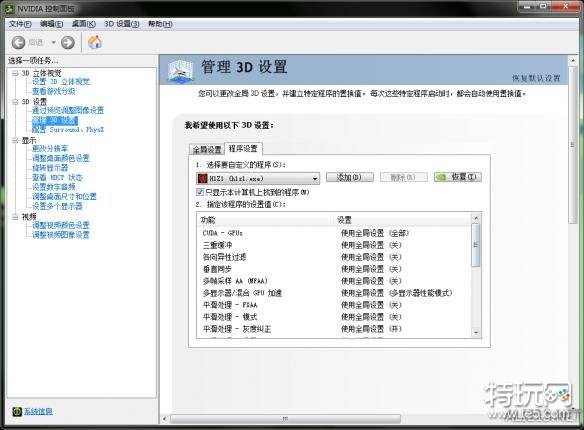Collapse the 3D 立体视觉 tree node
The image size is (584, 430).
[15, 73]
